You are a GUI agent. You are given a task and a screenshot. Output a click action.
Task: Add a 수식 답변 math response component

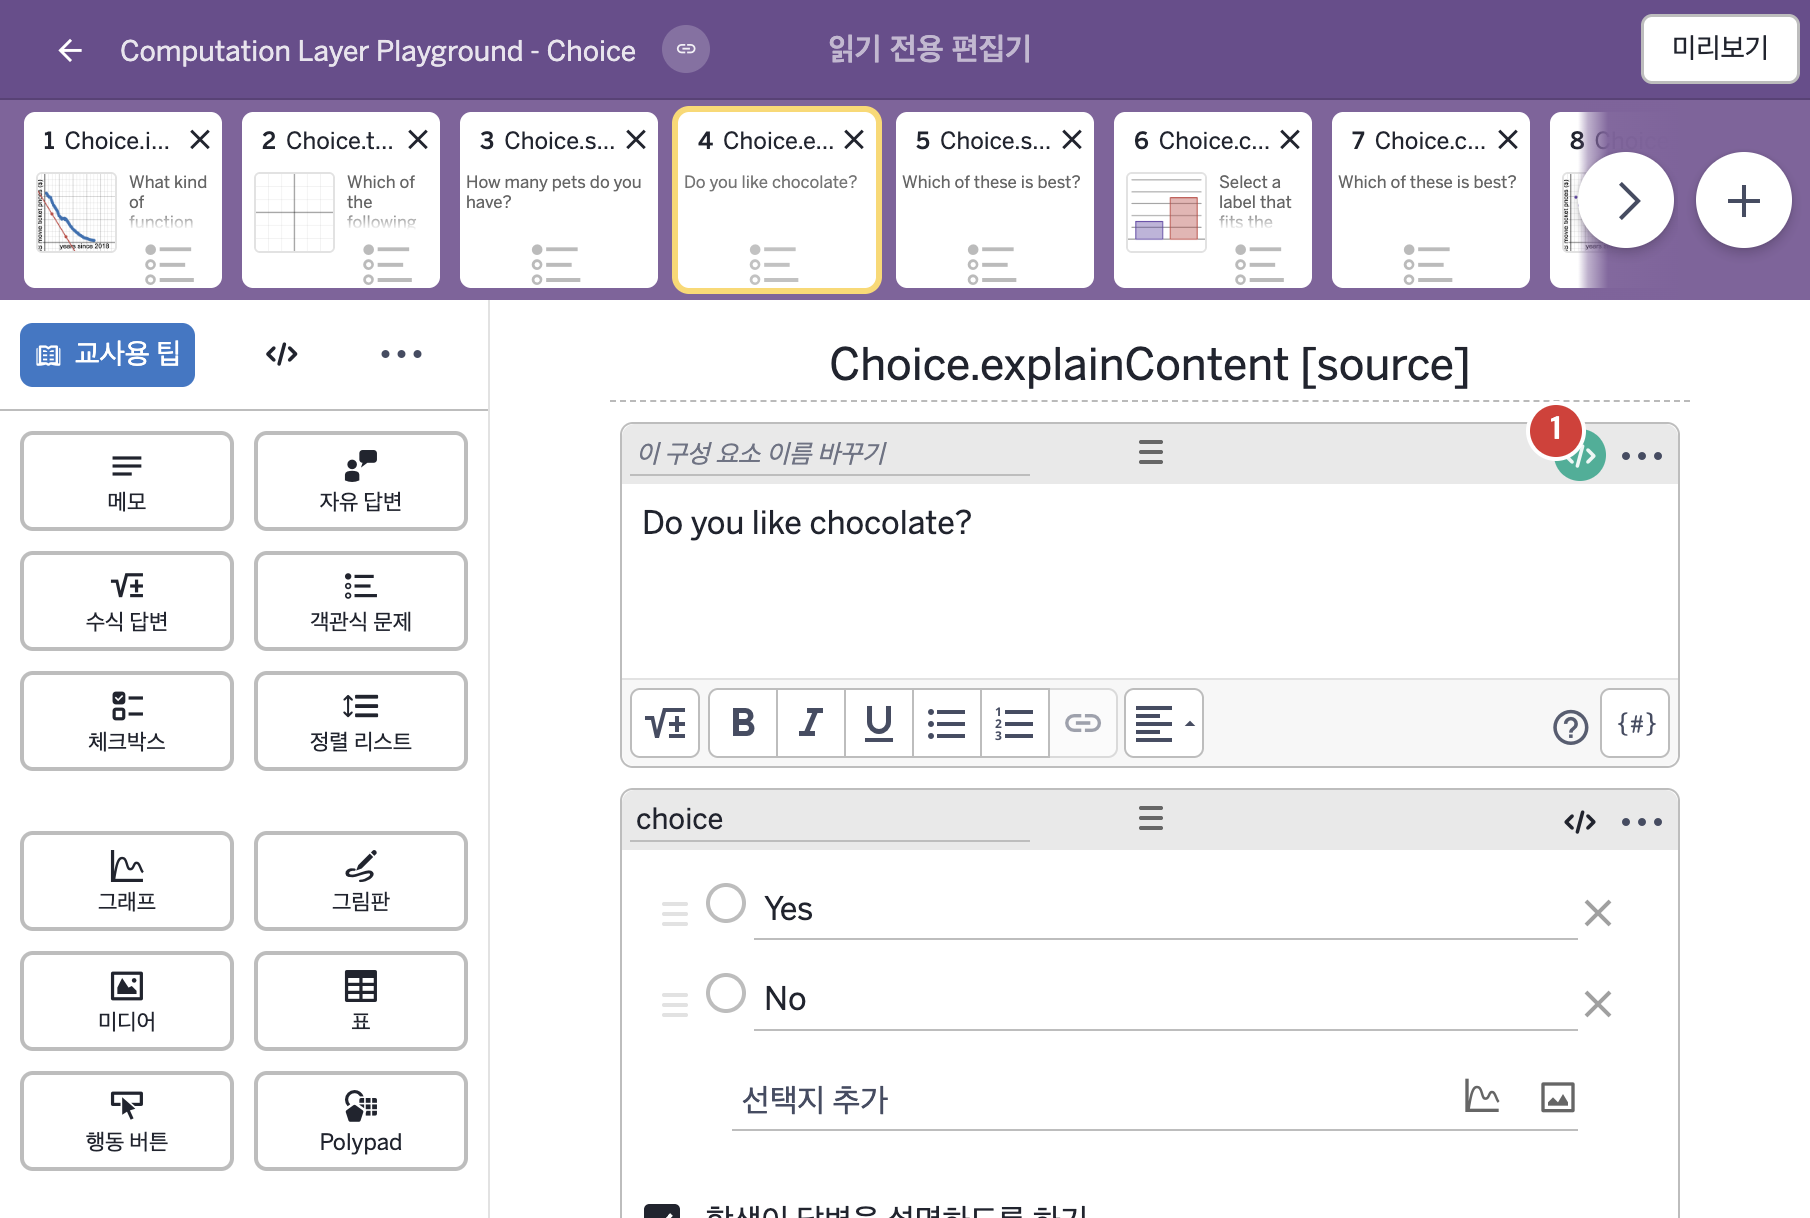(127, 601)
